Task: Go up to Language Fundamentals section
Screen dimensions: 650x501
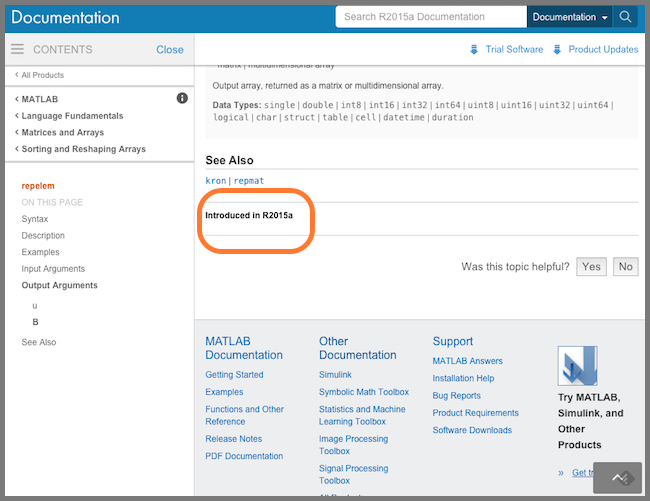Action: coord(72,116)
